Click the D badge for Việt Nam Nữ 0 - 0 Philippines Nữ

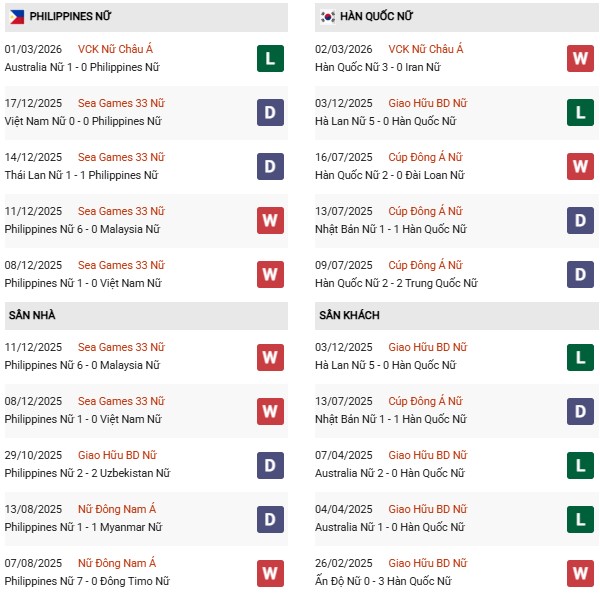[x=270, y=113]
